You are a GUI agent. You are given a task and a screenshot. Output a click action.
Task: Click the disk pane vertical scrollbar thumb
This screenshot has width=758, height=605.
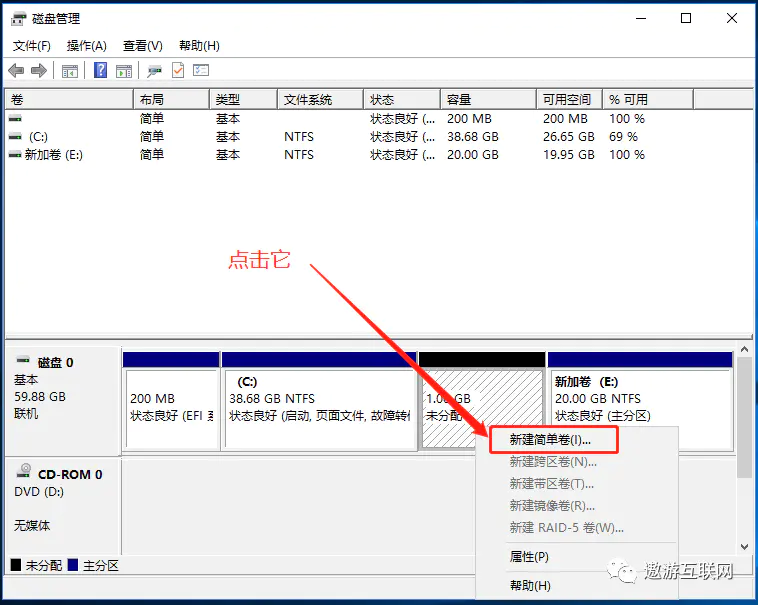pos(744,418)
